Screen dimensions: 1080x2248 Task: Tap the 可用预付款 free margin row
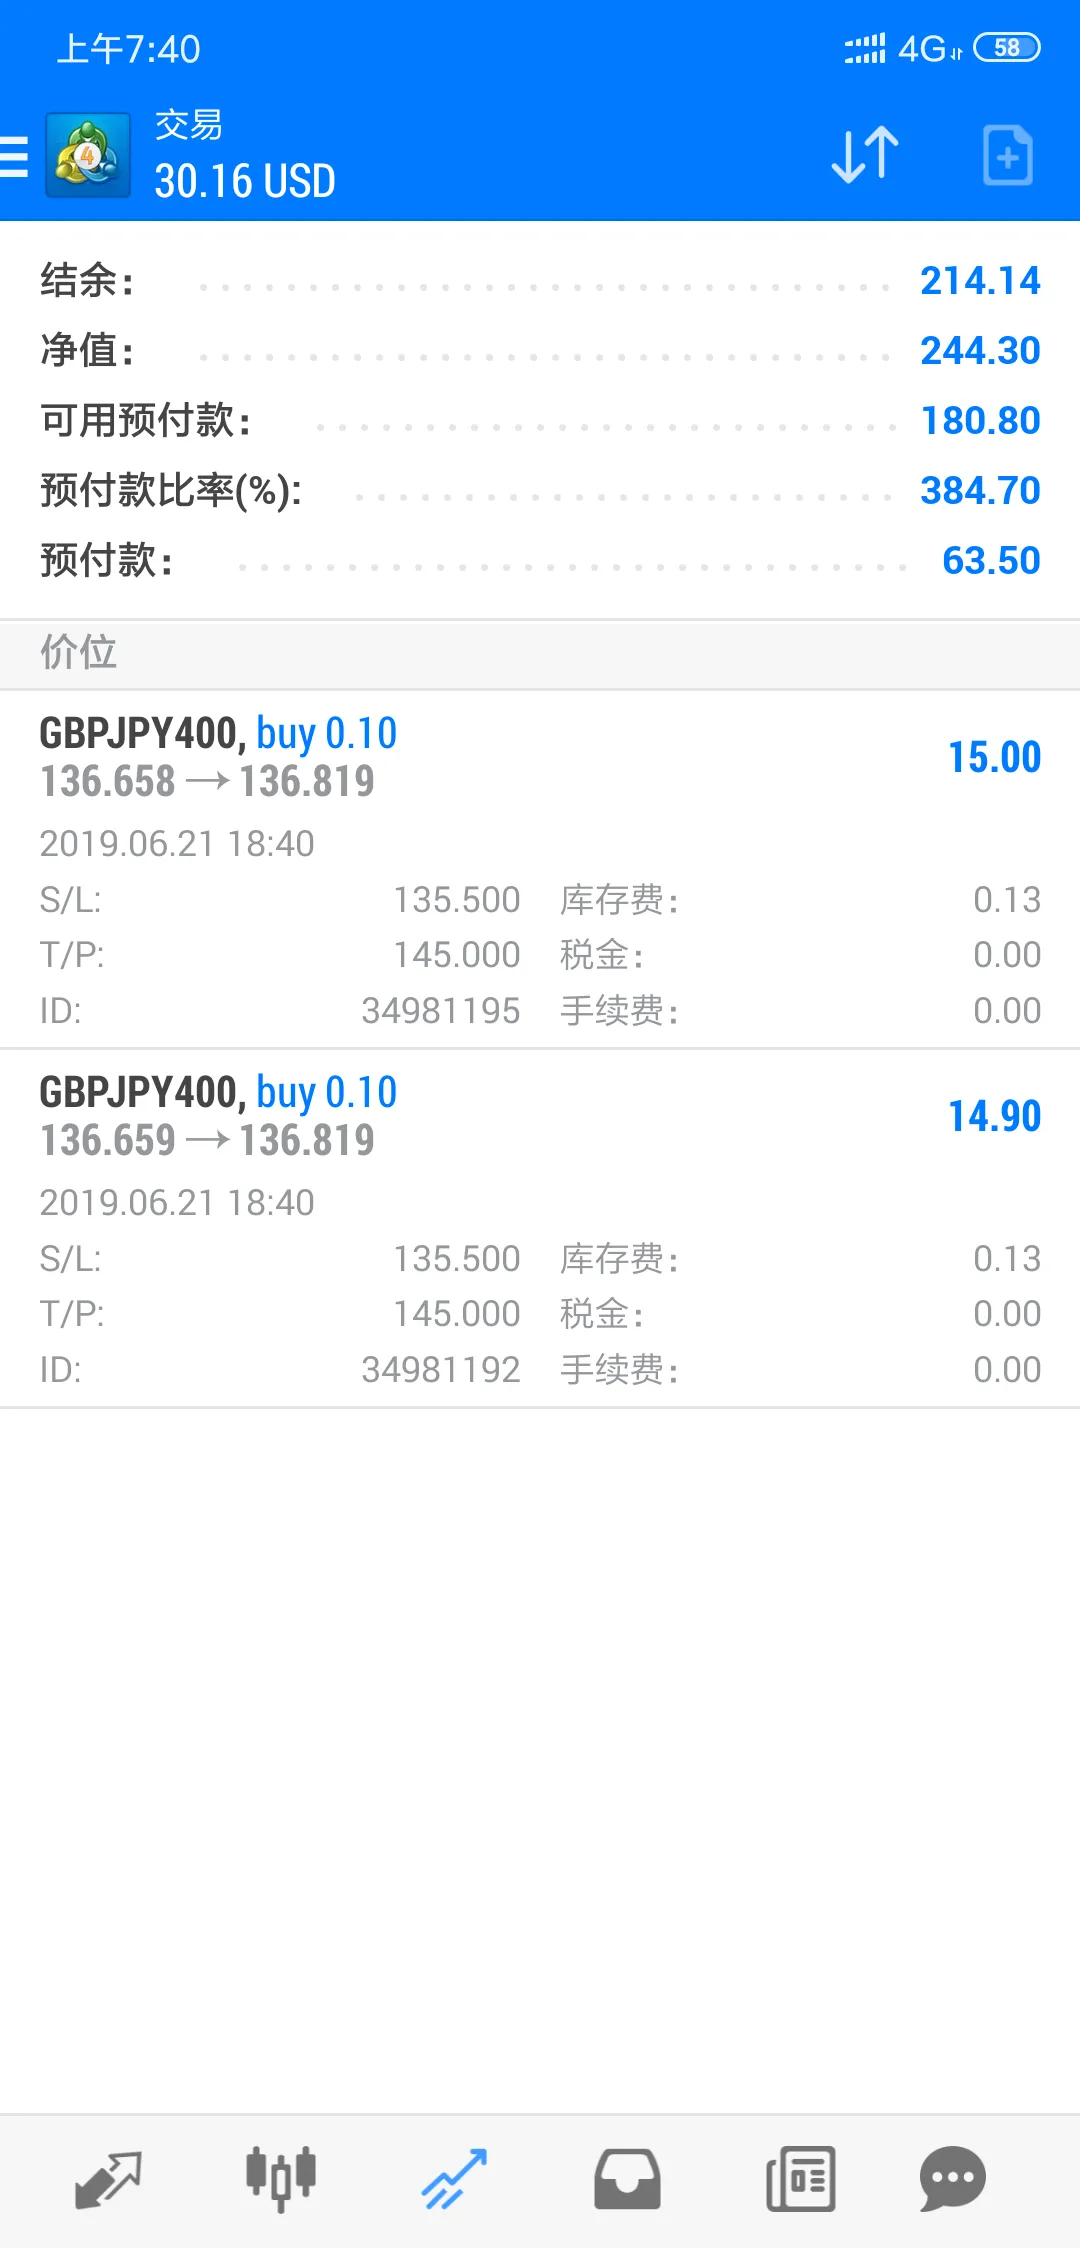(540, 421)
